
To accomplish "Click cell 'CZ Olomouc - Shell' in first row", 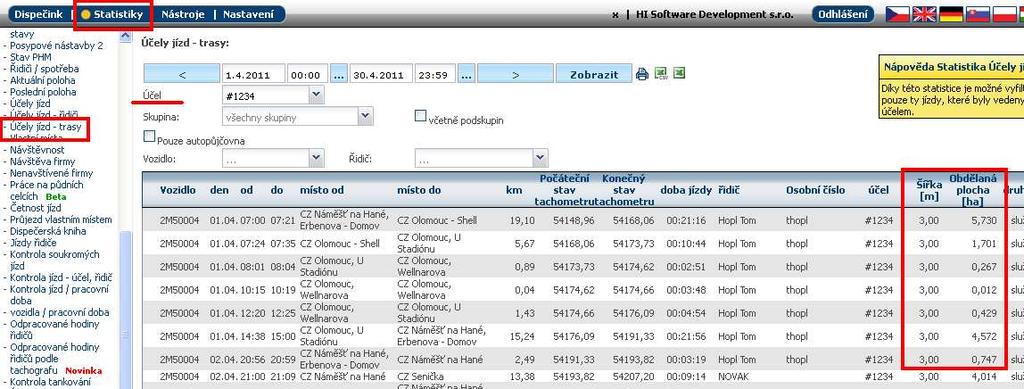I will 437,221.
